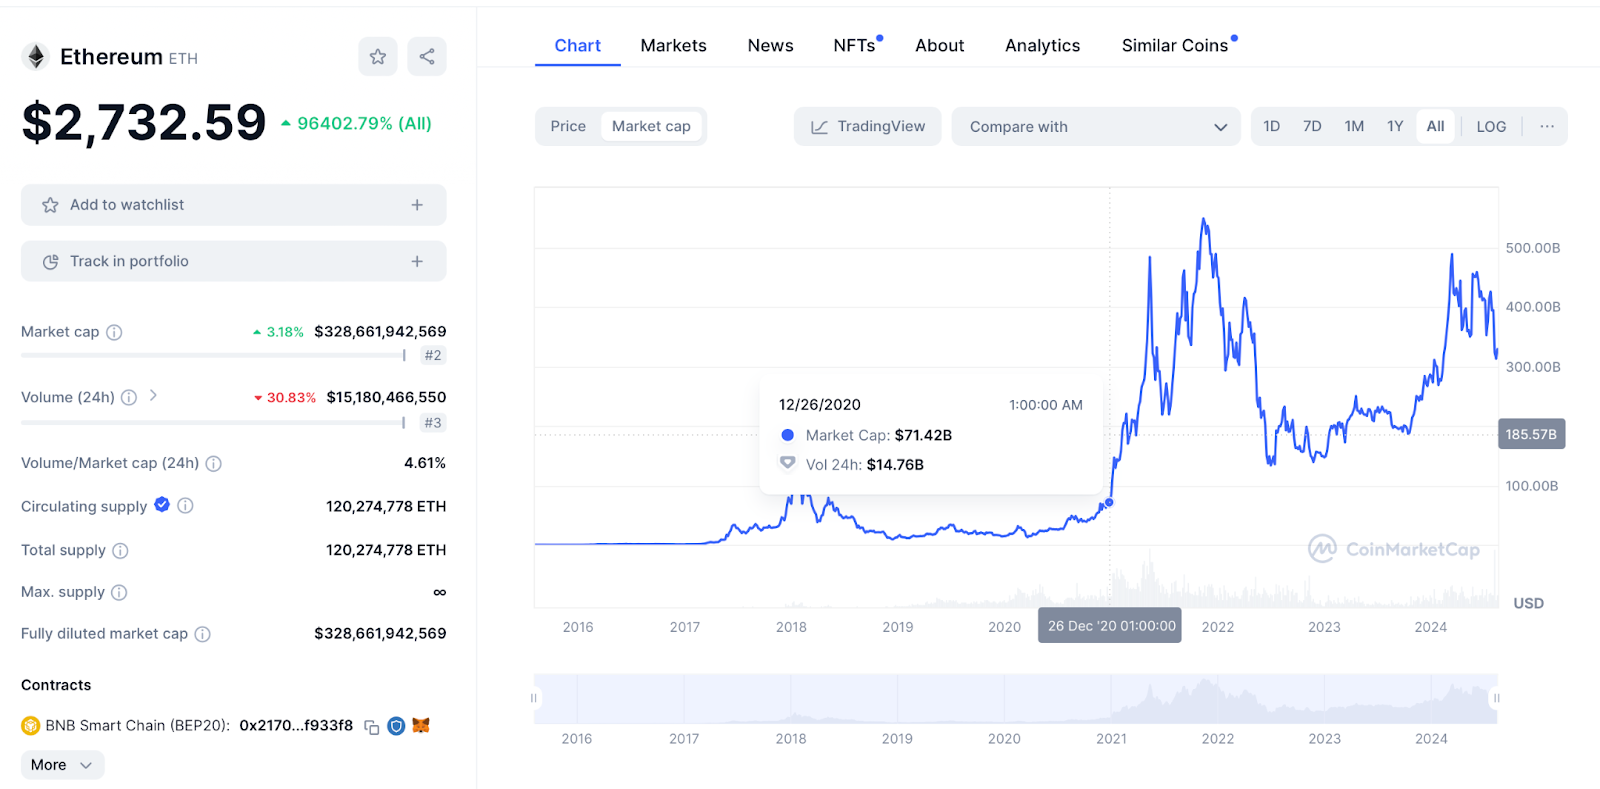Select the 1D time range

point(1271,126)
